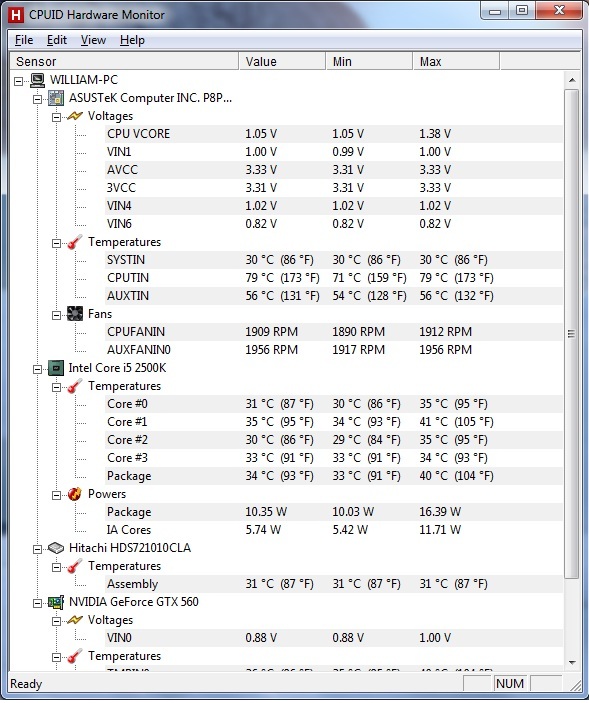Click the Sensor column header
Screen dimensions: 589x703
pos(124,61)
